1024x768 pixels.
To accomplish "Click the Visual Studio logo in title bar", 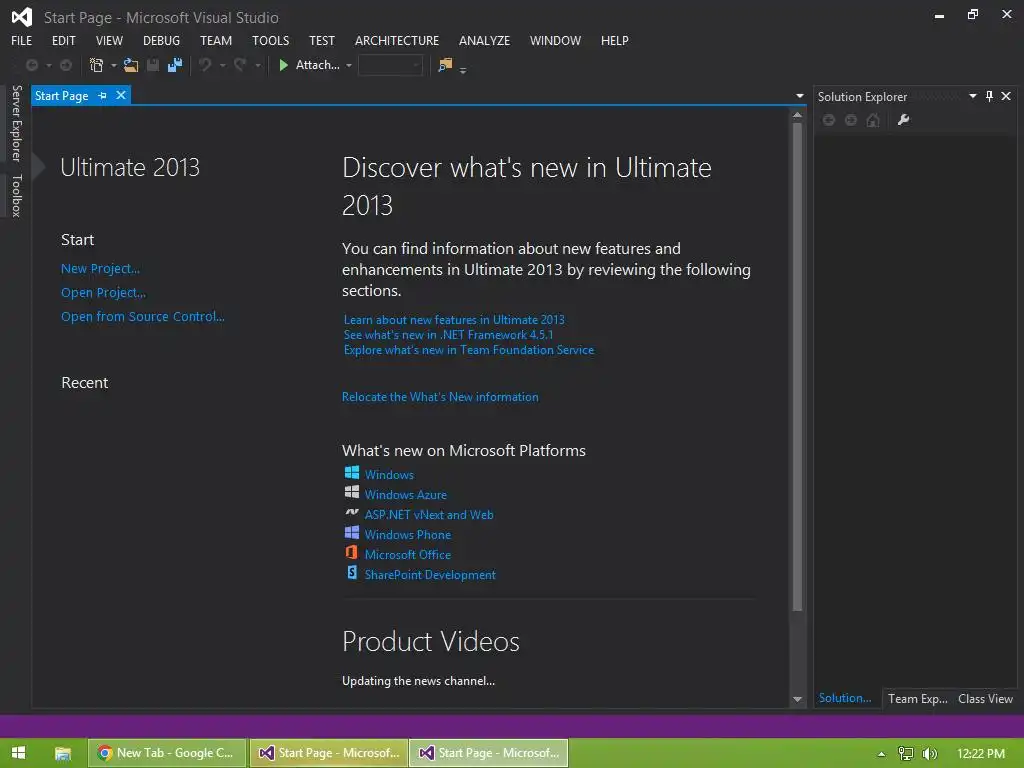I will pos(22,17).
